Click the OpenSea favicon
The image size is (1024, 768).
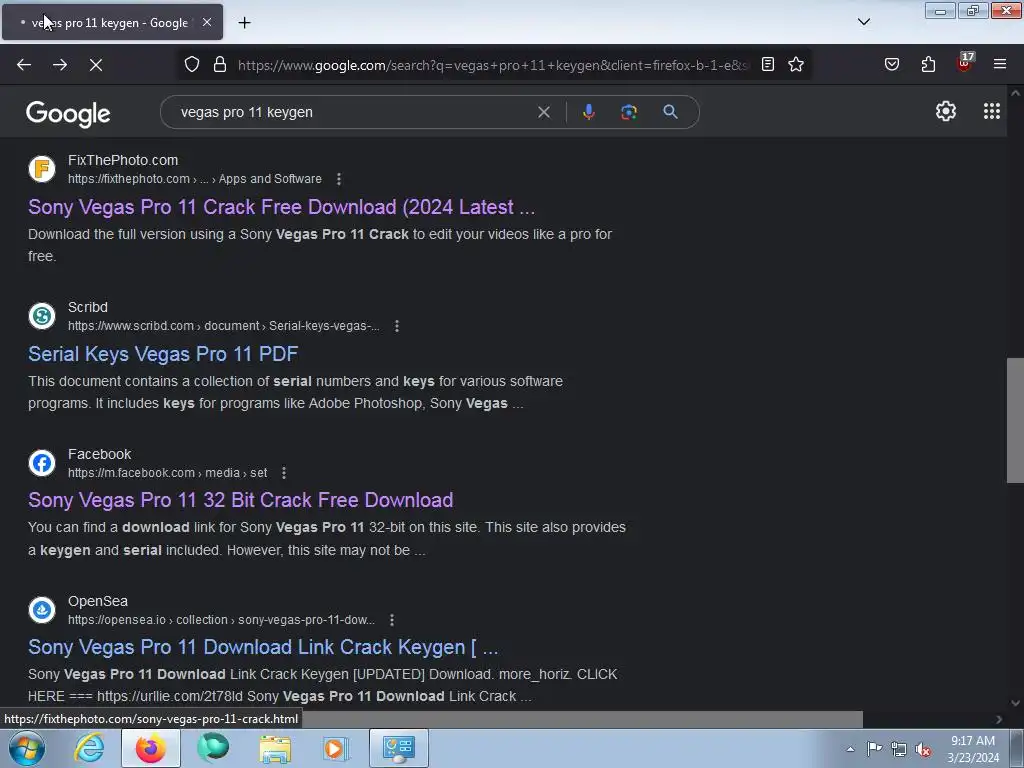tap(42, 610)
